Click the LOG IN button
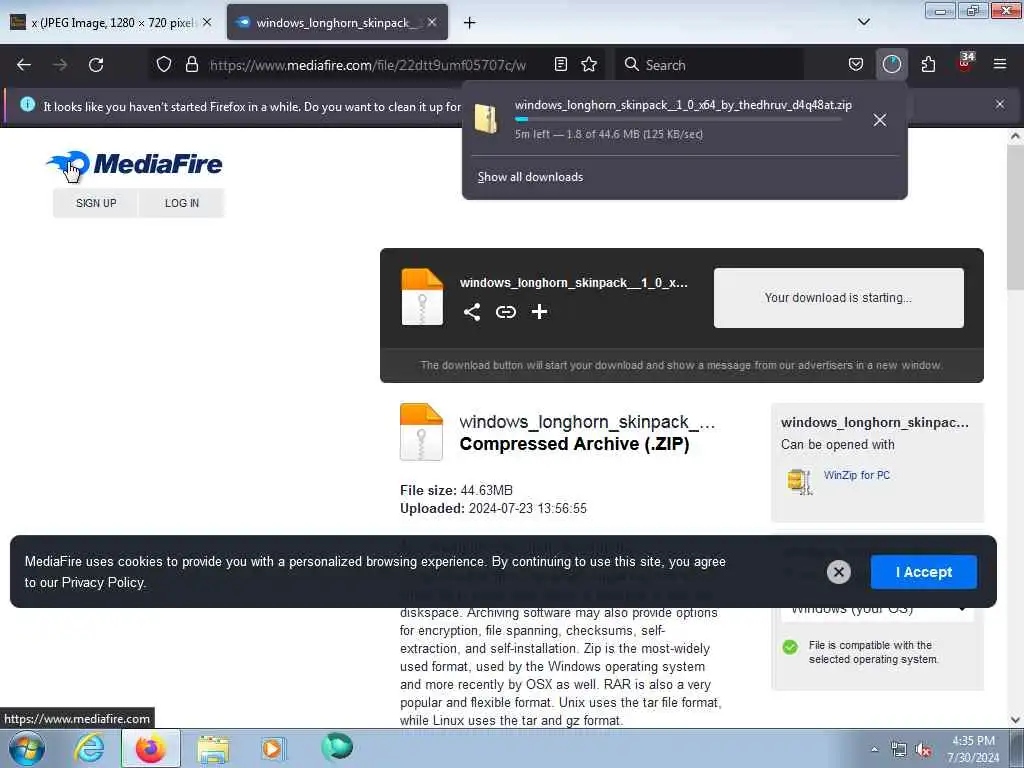The image size is (1024, 768). (x=182, y=203)
